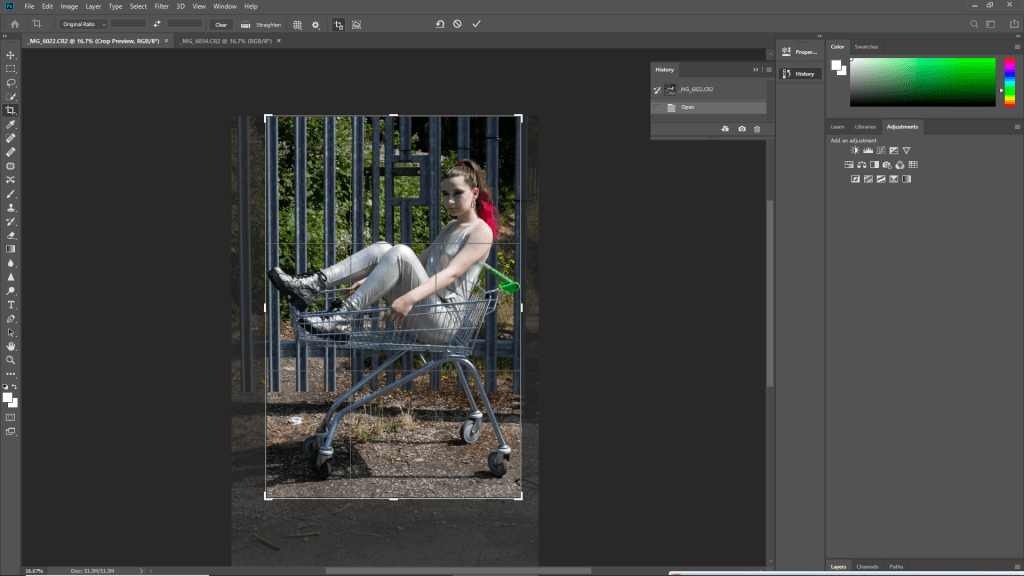Delete current state in History panel

[757, 129]
